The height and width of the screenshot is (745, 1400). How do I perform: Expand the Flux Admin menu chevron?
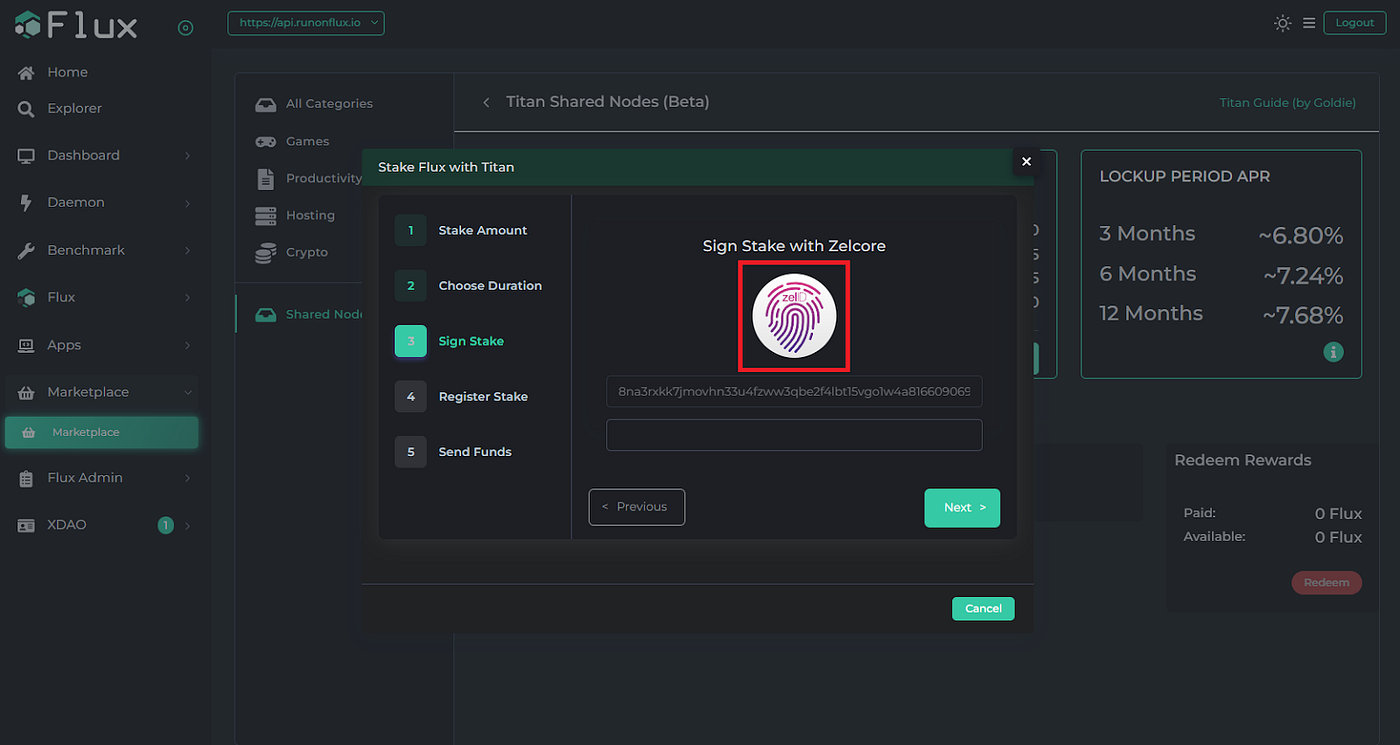tap(187, 478)
